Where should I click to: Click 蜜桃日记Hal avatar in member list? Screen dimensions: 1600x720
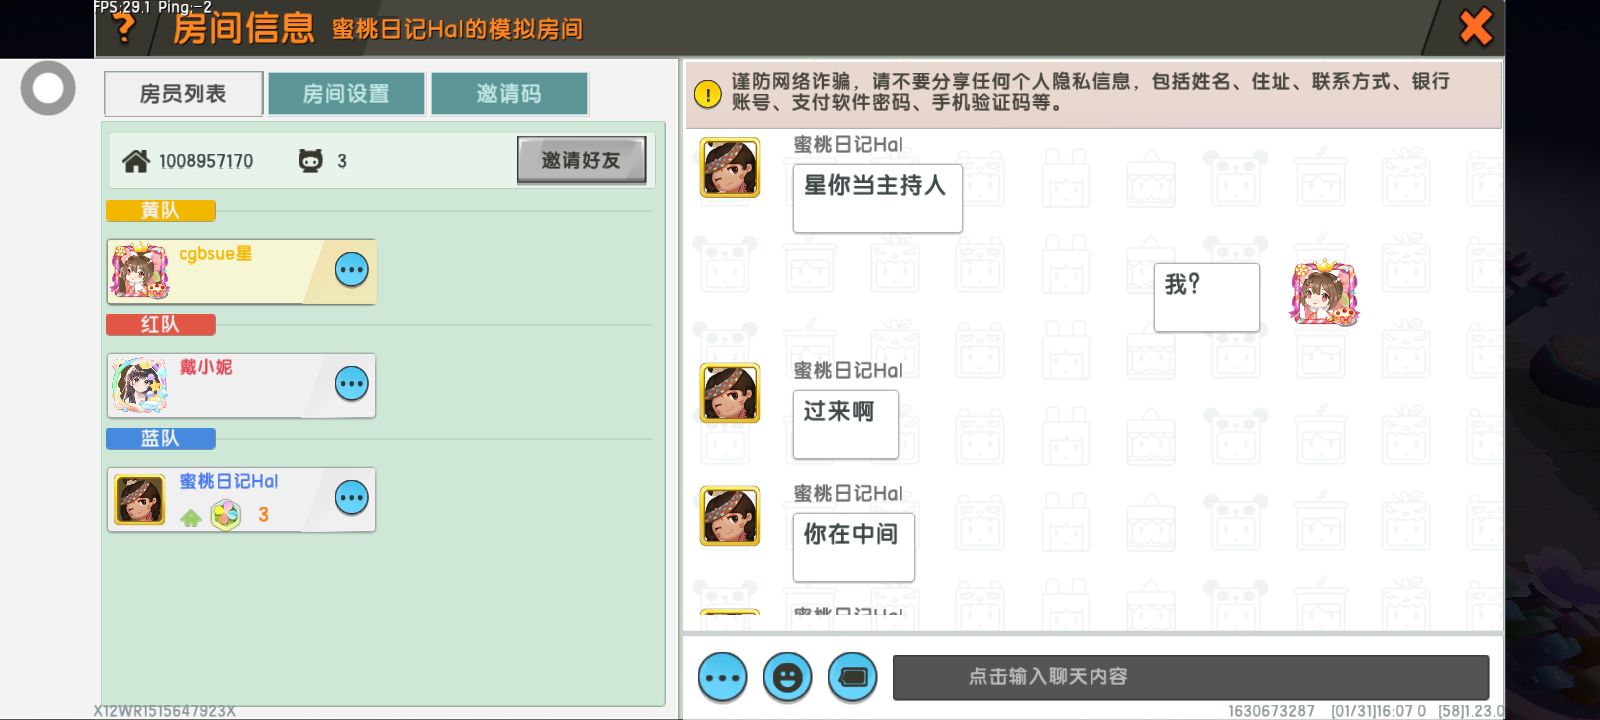[140, 500]
